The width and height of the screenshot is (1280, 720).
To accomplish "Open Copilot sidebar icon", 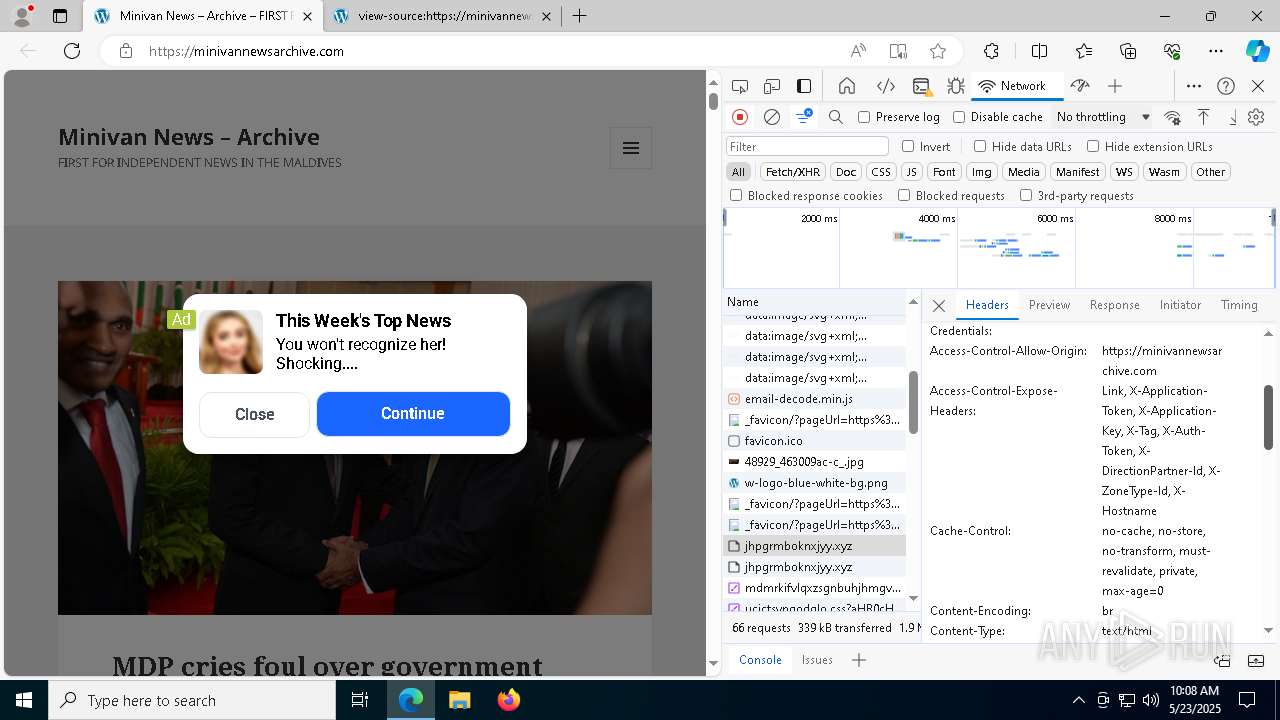I will click(1257, 51).
